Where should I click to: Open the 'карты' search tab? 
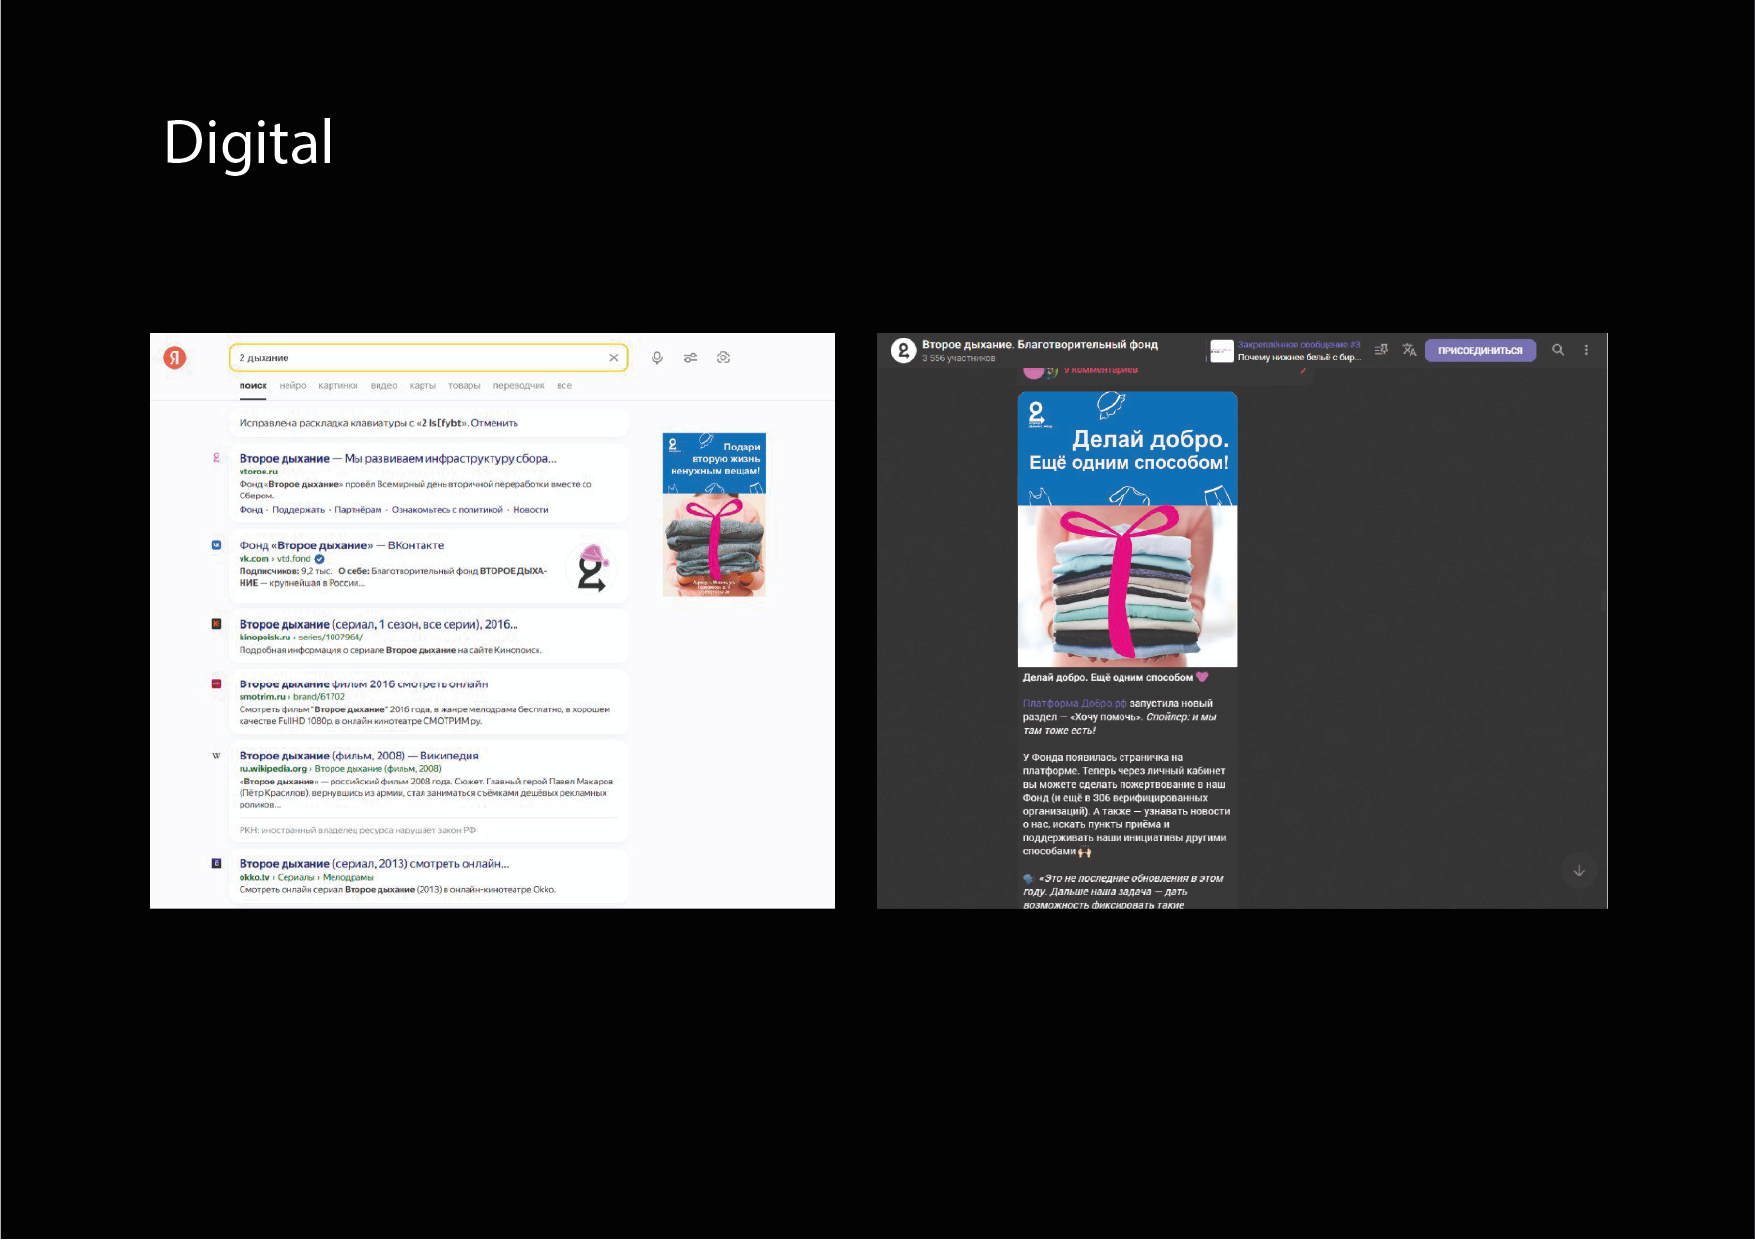423,386
